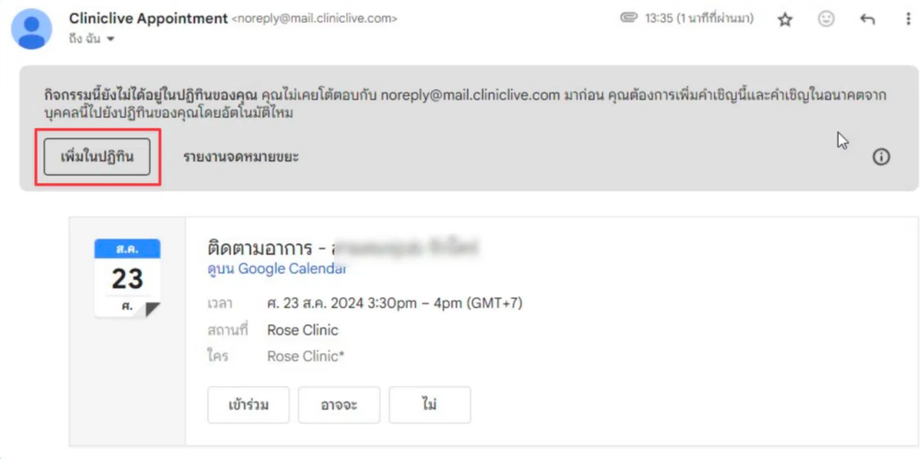Image resolution: width=920 pixels, height=459 pixels.
Task: Respond เข้าร่วม to the invitation
Action: tap(248, 404)
